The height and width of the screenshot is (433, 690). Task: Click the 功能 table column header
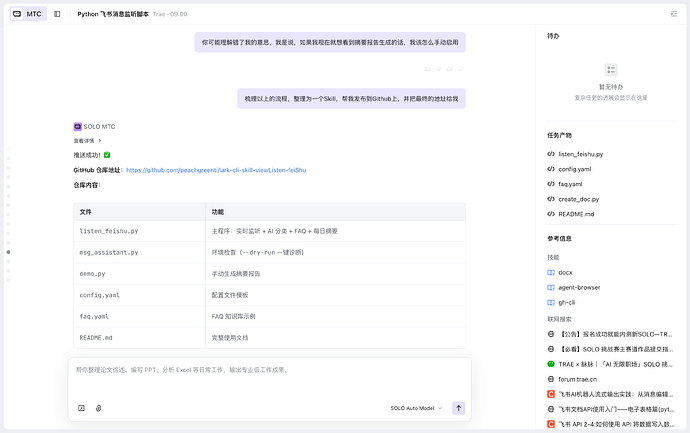click(x=335, y=212)
